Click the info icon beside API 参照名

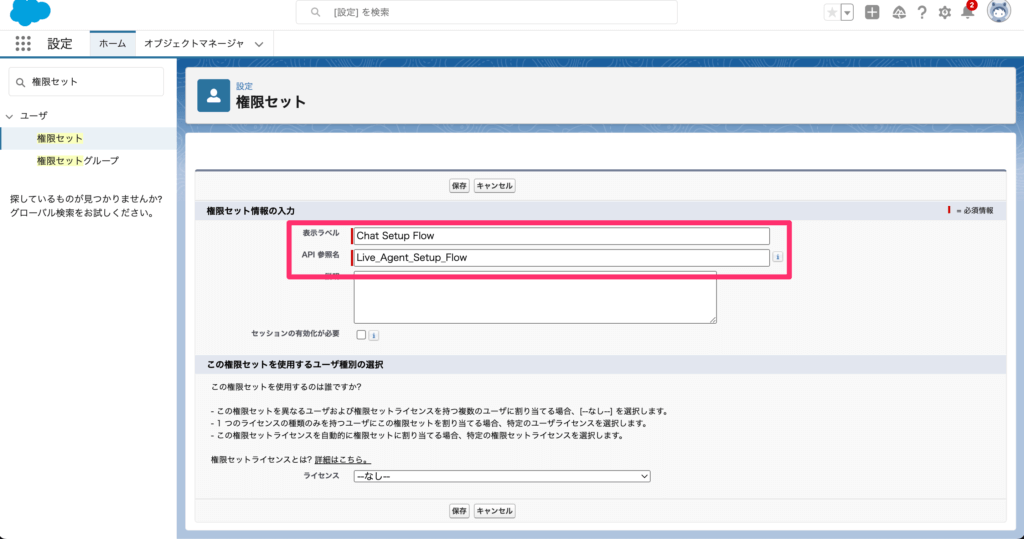click(778, 257)
